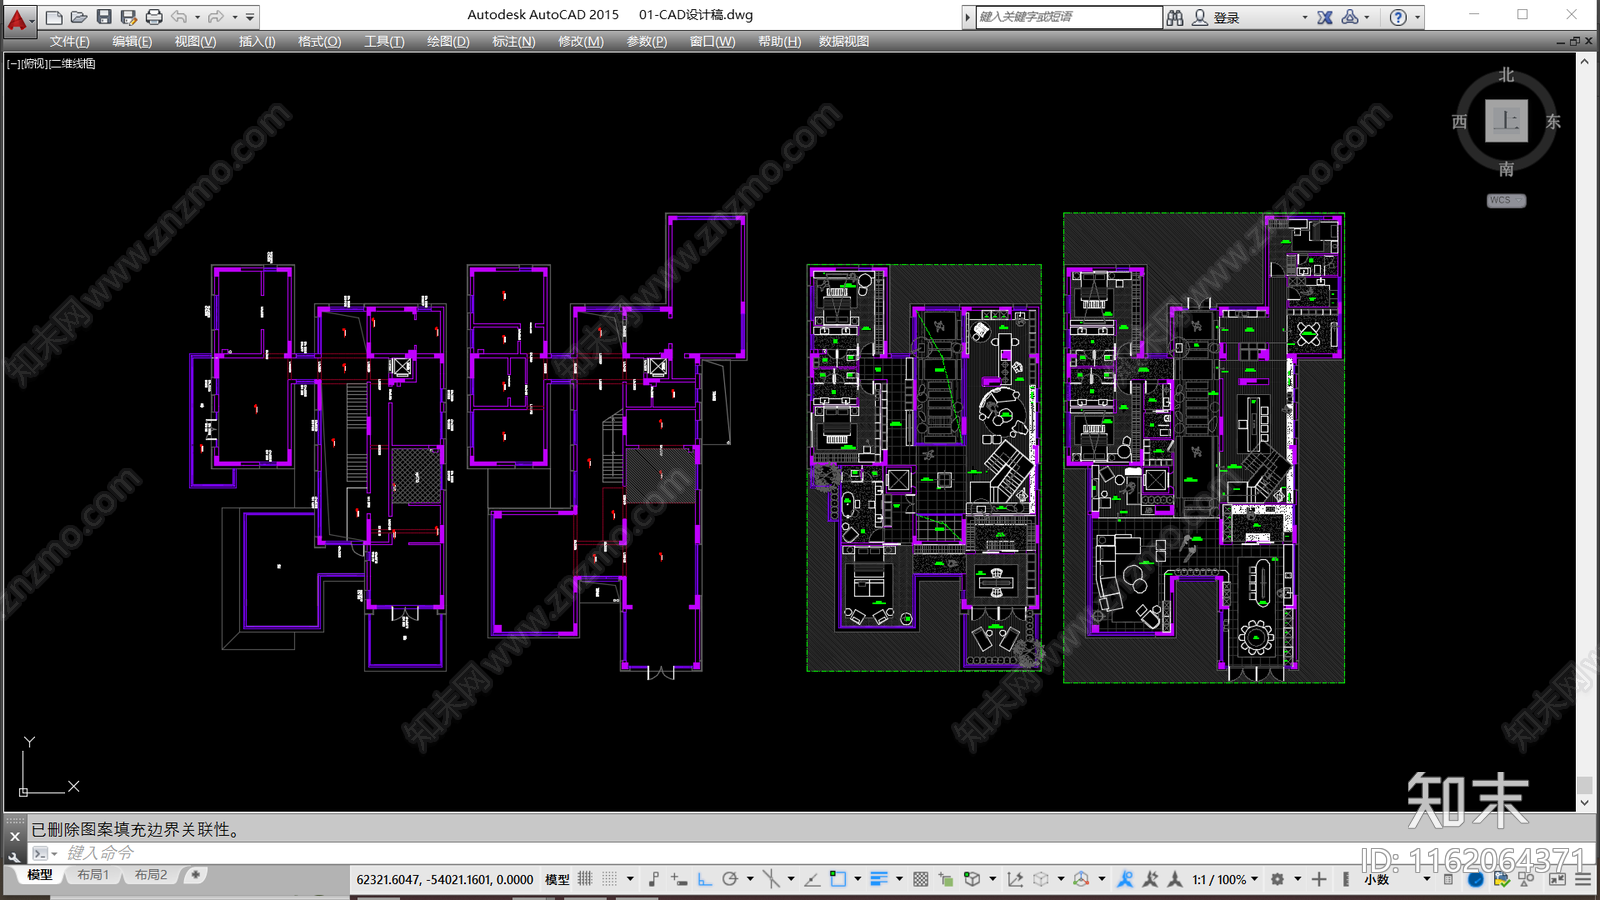The image size is (1600, 900).
Task: Click the Undo arrow icon
Action: [x=180, y=17]
